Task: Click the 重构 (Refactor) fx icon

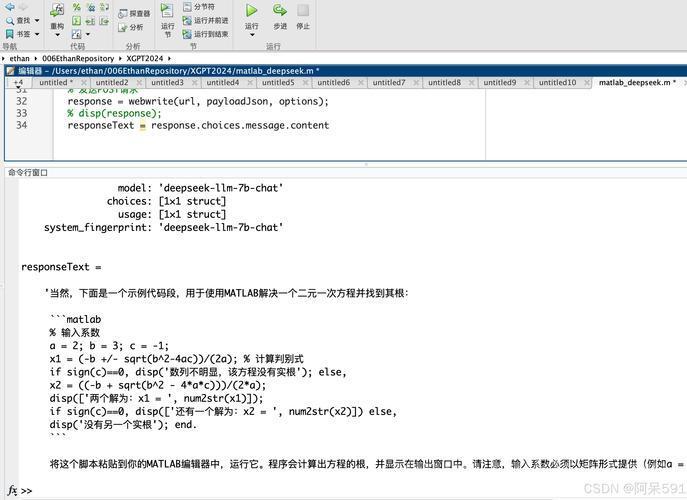Action: (57, 10)
